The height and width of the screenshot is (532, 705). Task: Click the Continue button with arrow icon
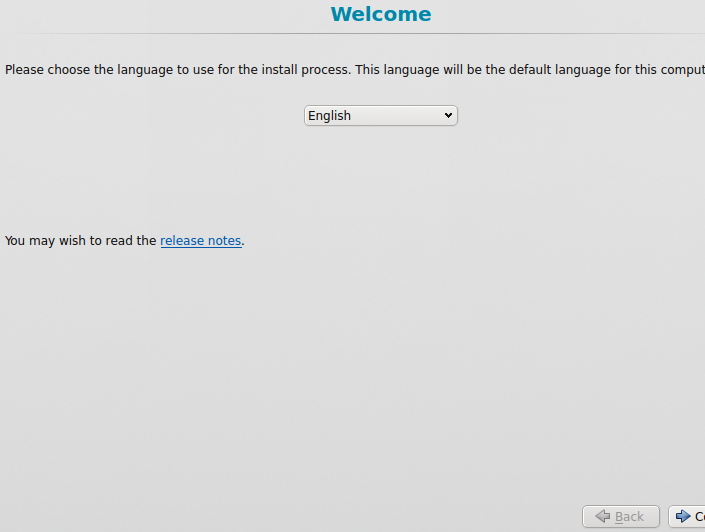click(687, 516)
